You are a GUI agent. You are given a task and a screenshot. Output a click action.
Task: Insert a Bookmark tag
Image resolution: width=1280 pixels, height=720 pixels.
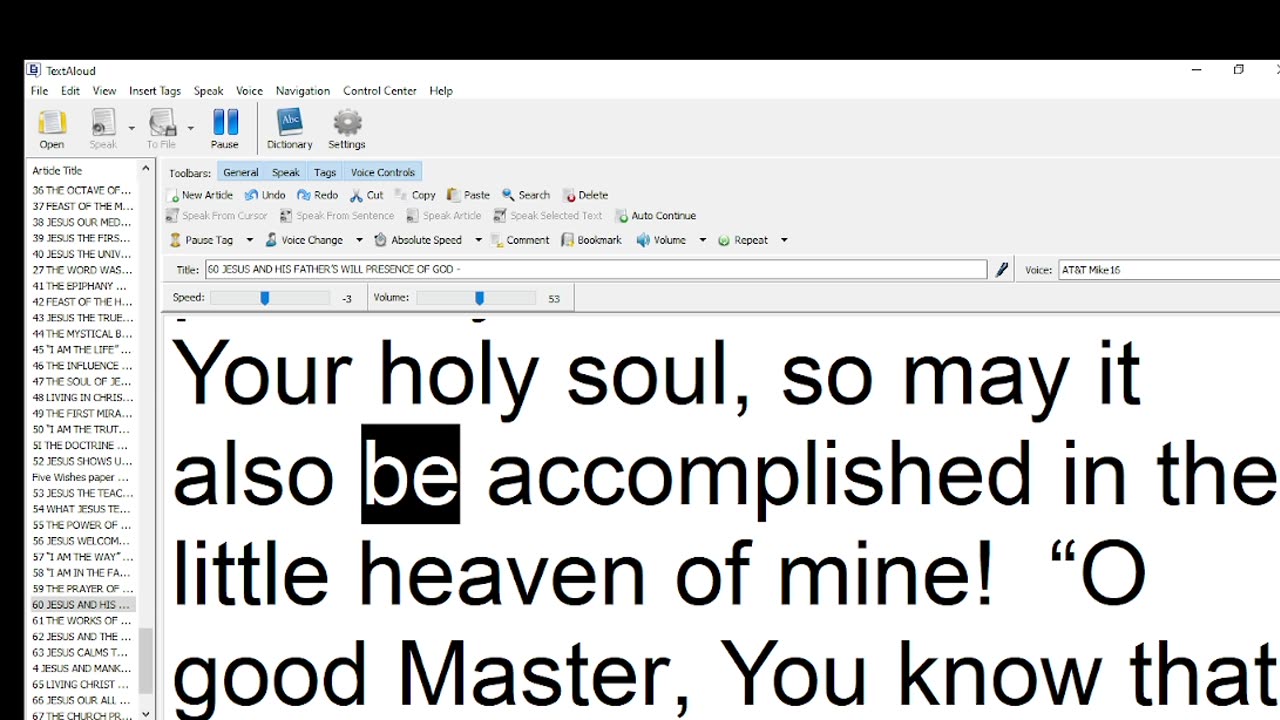[591, 240]
